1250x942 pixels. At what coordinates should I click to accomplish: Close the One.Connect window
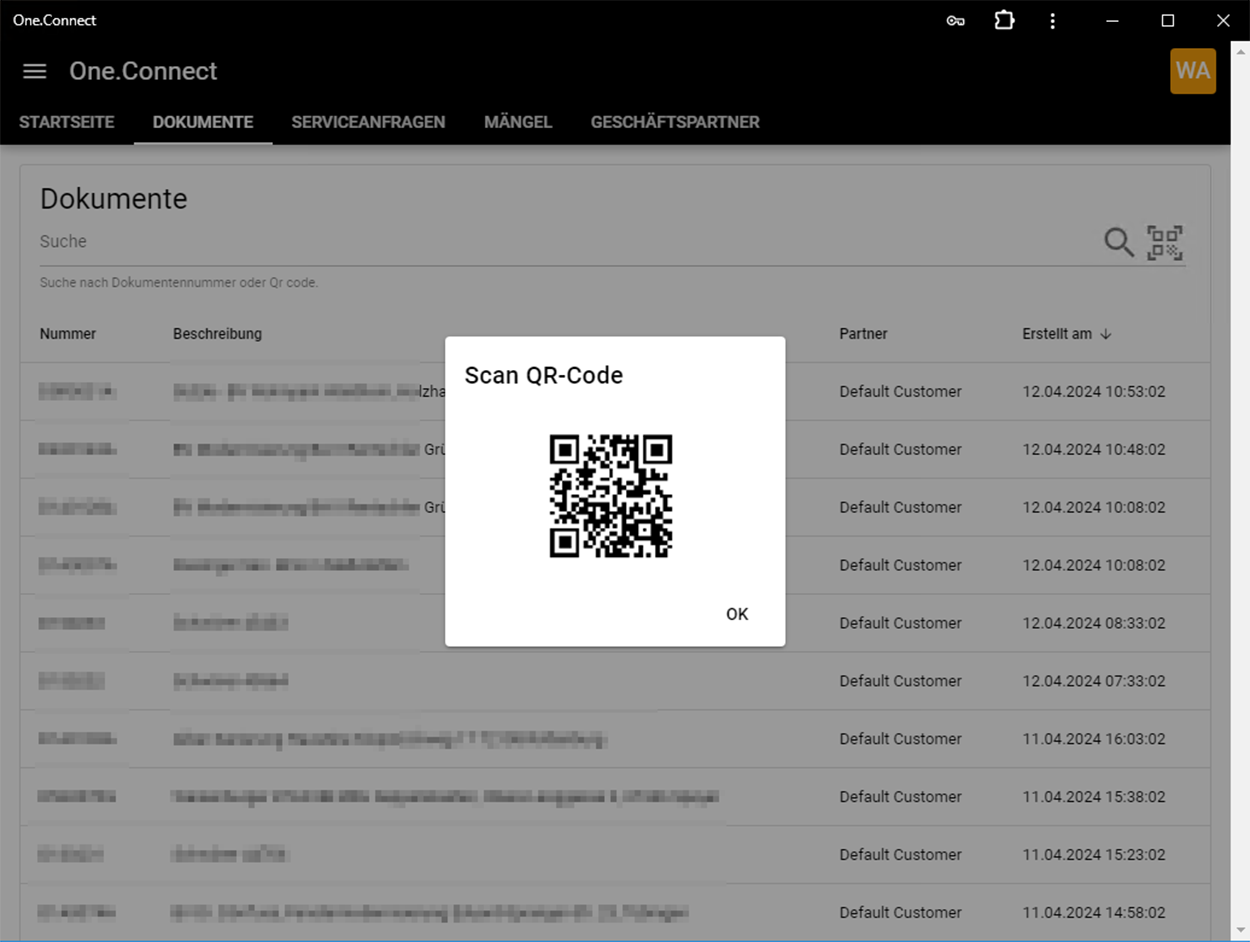(x=1223, y=20)
